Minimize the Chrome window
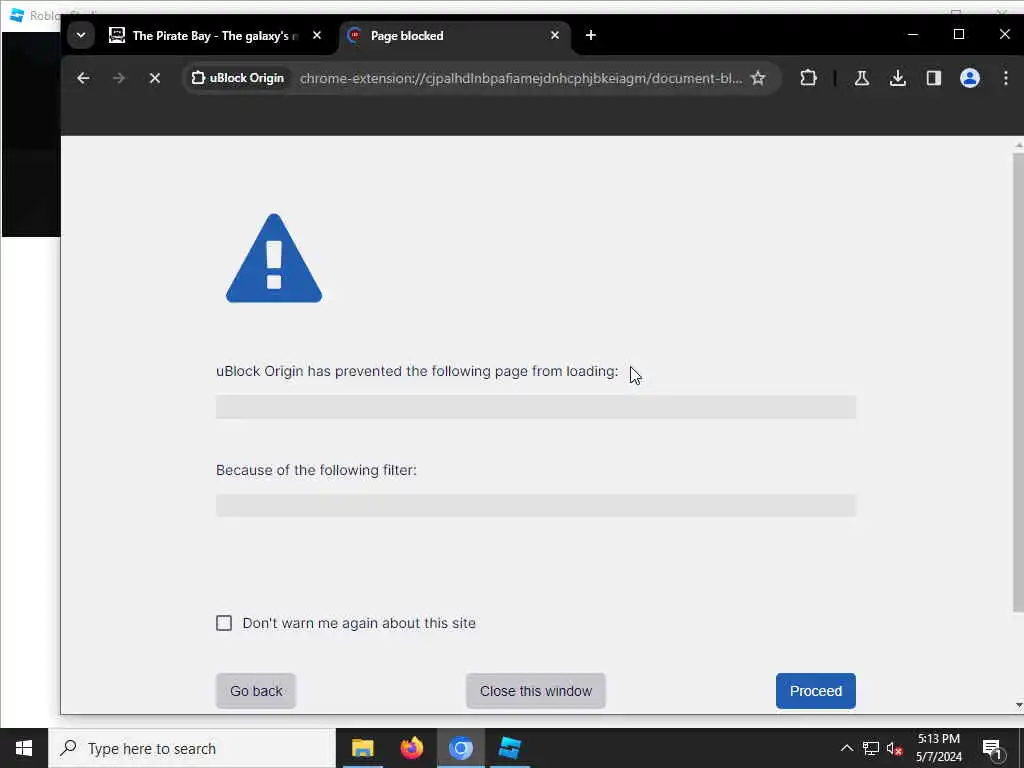Image resolution: width=1024 pixels, height=768 pixels. [913, 35]
